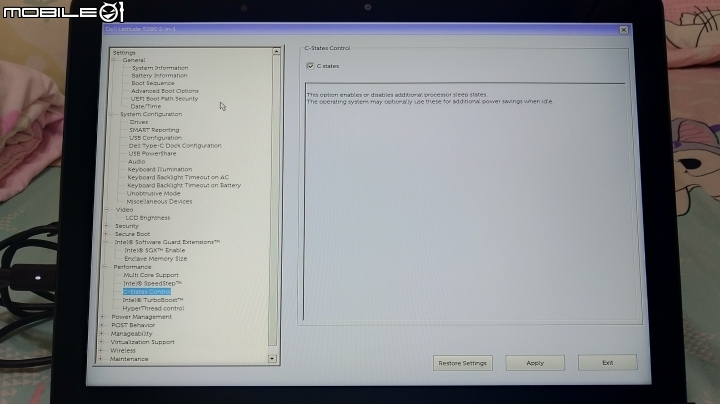This screenshot has width=720, height=404.
Task: Expand the POST Behavior node
Action: click(x=102, y=325)
